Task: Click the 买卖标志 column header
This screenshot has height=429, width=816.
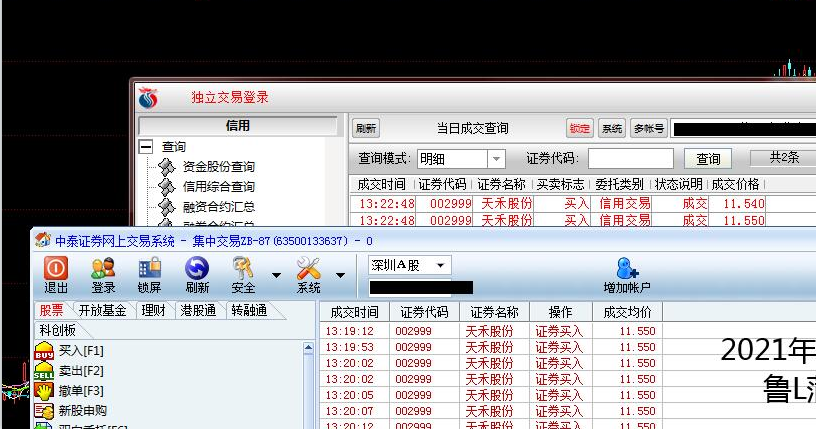Action: click(560, 184)
